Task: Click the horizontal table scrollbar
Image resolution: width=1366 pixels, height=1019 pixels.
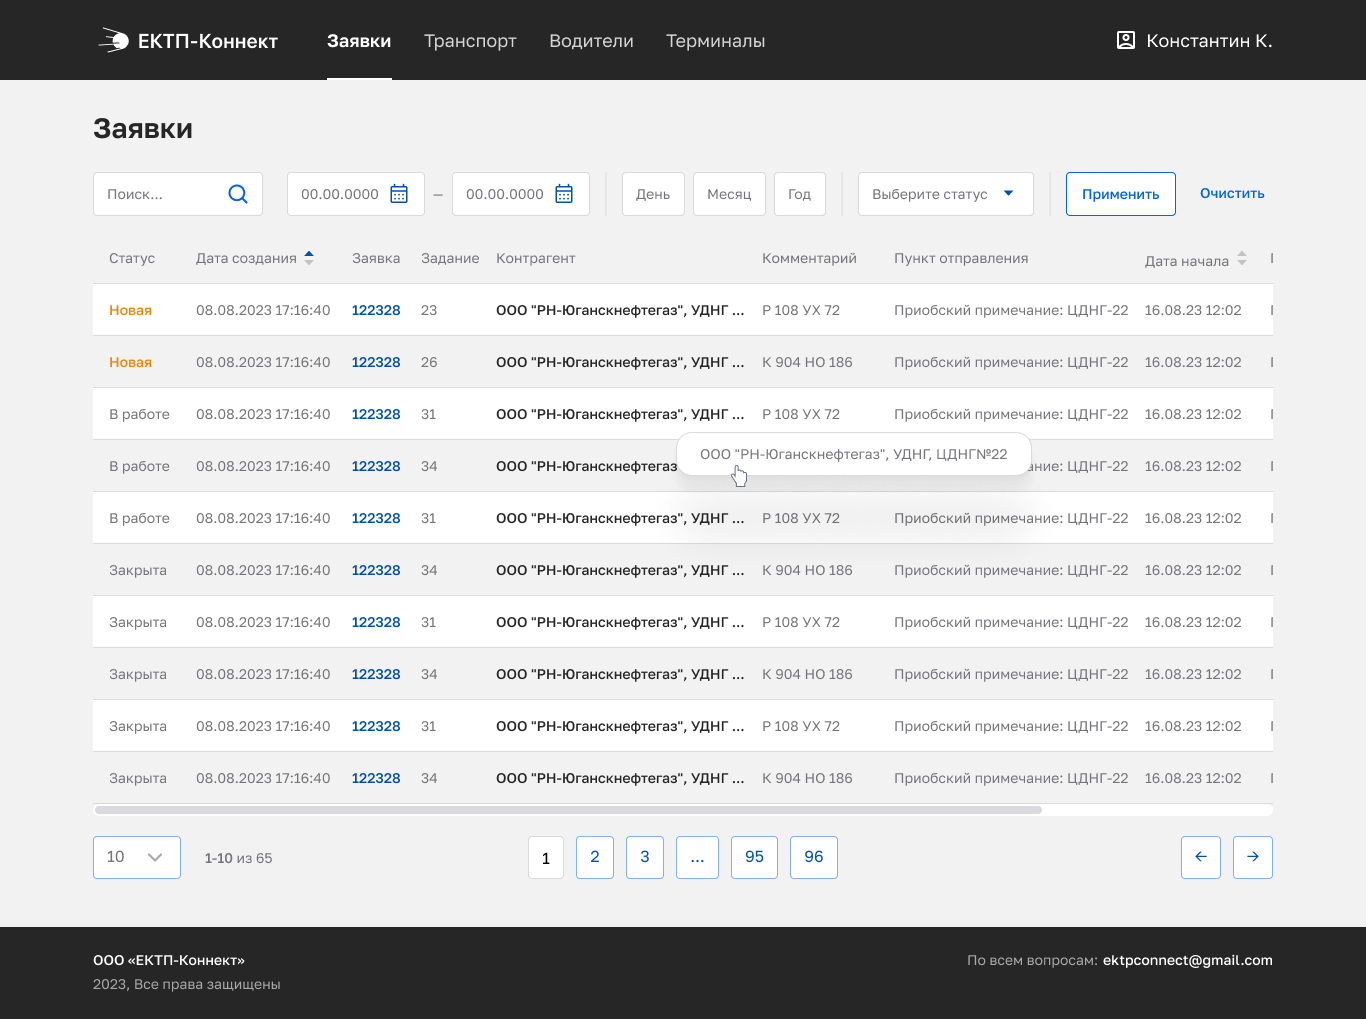Action: click(568, 810)
